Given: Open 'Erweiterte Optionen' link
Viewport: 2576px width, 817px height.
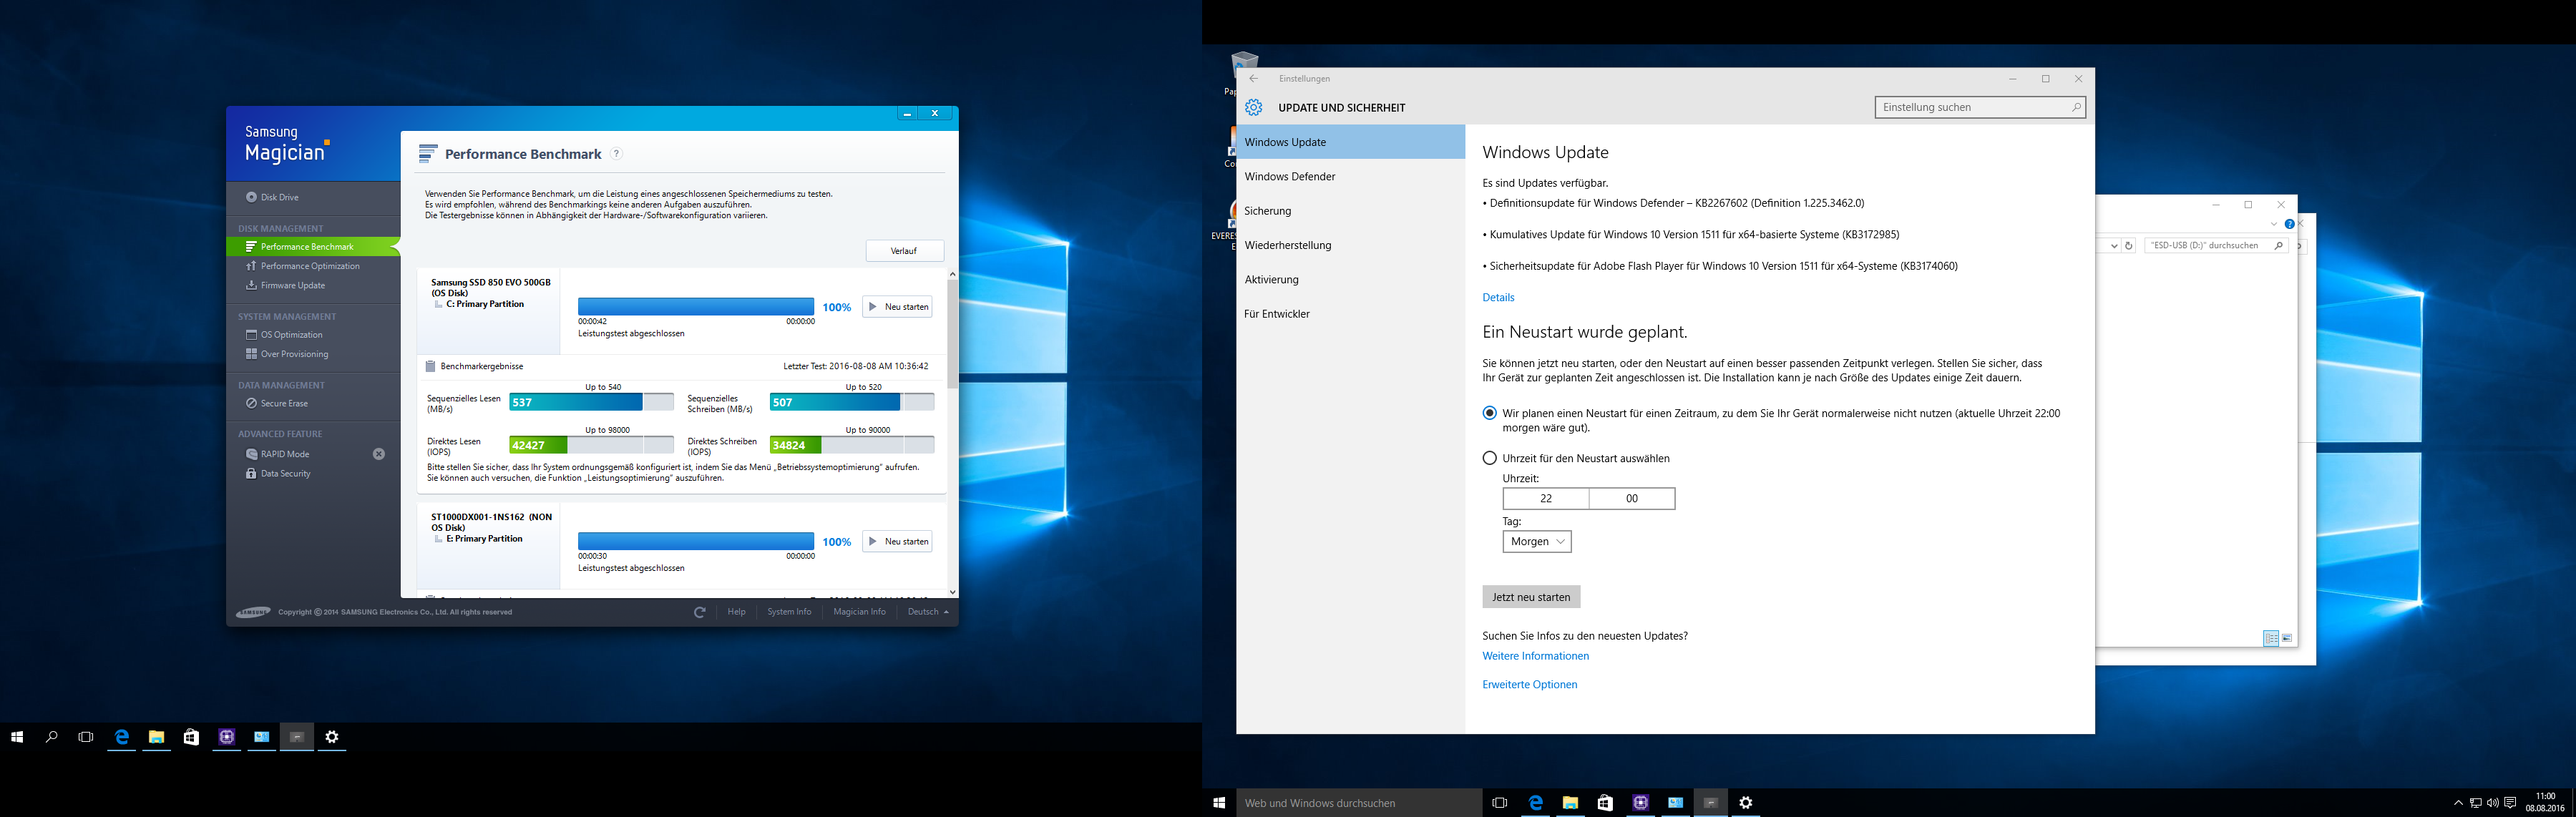Looking at the screenshot, I should point(1529,685).
